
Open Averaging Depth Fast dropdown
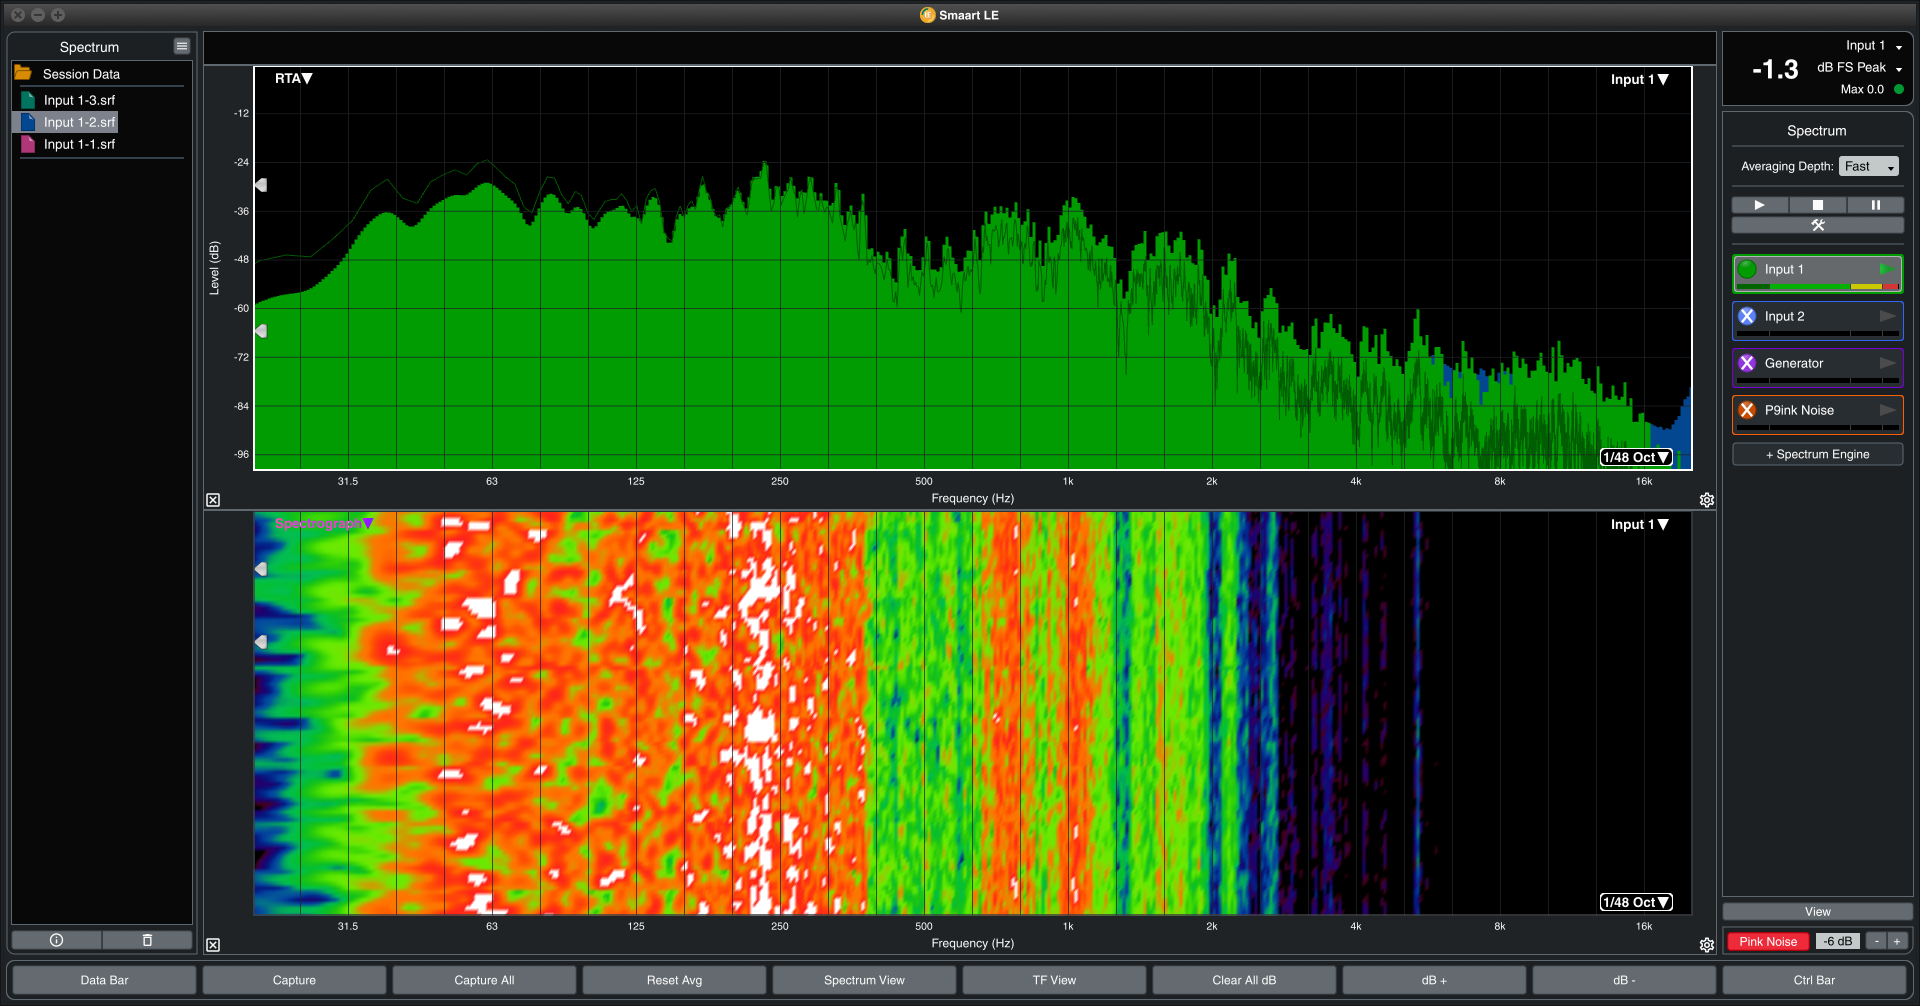coord(1868,166)
